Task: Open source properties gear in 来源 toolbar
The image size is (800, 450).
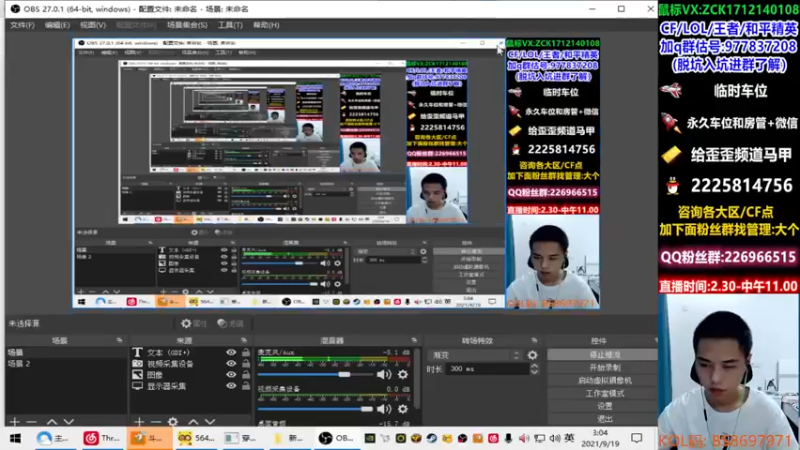Action: pos(173,421)
